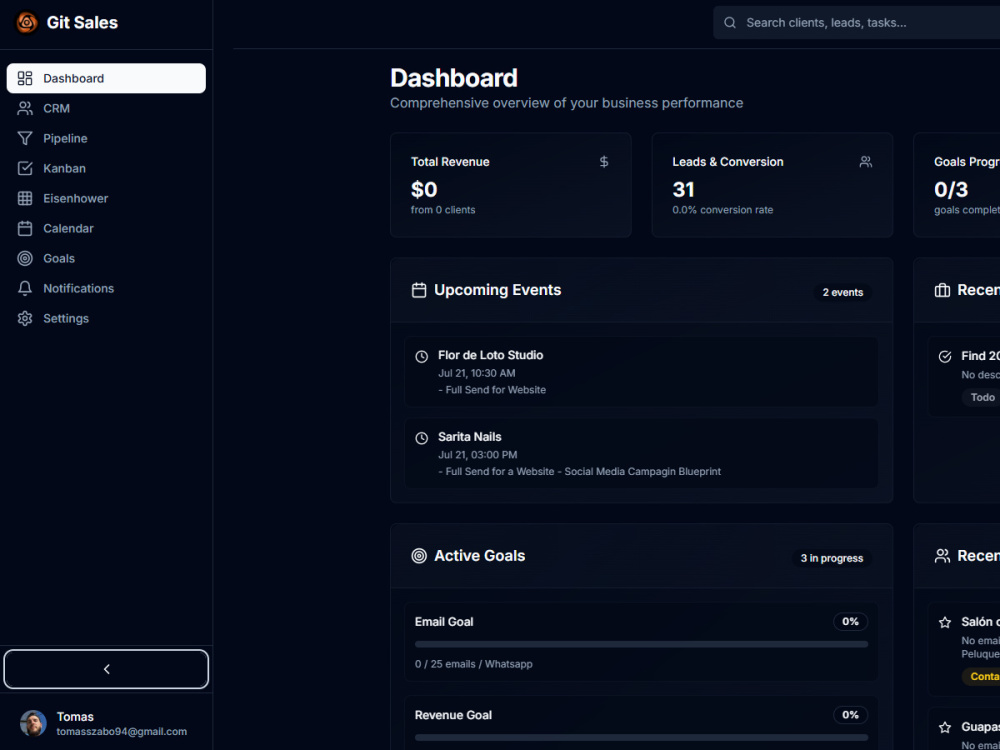Click the Calendar icon in sidebar
1000x750 pixels.
[x=25, y=228]
